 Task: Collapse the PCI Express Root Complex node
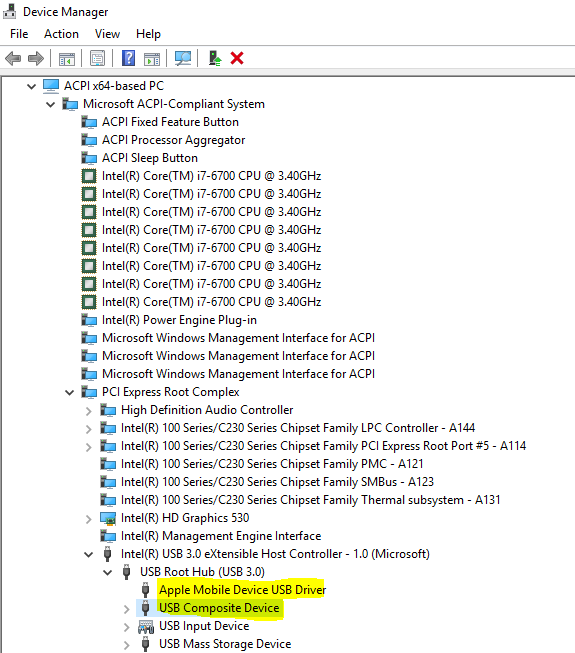click(70, 392)
